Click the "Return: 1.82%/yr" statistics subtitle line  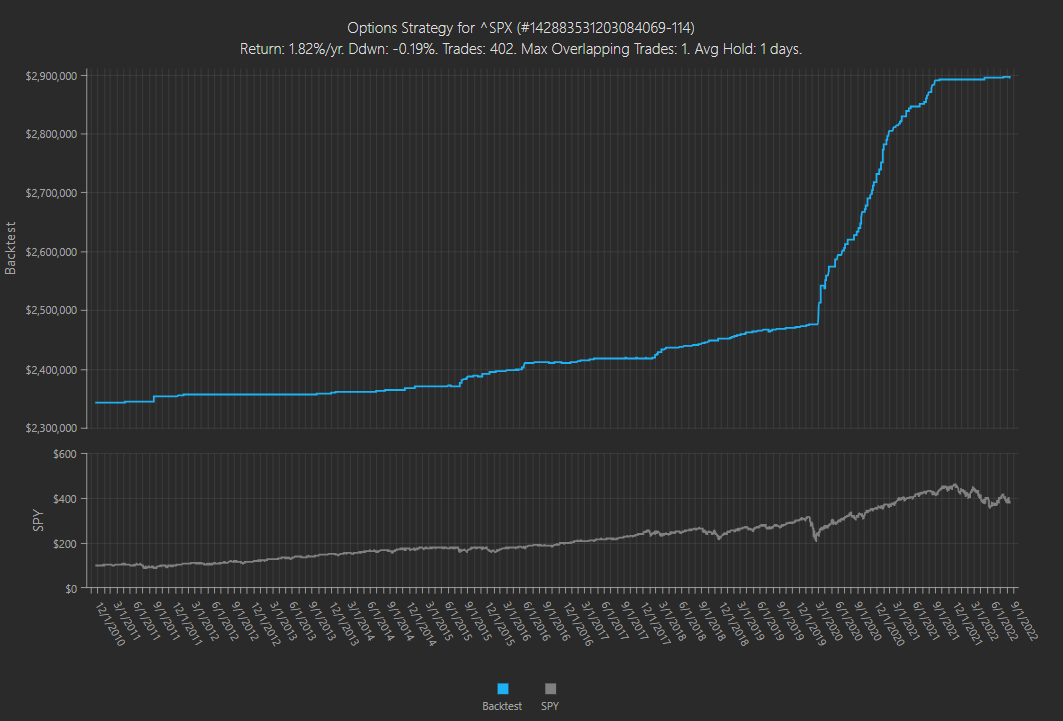(521, 49)
